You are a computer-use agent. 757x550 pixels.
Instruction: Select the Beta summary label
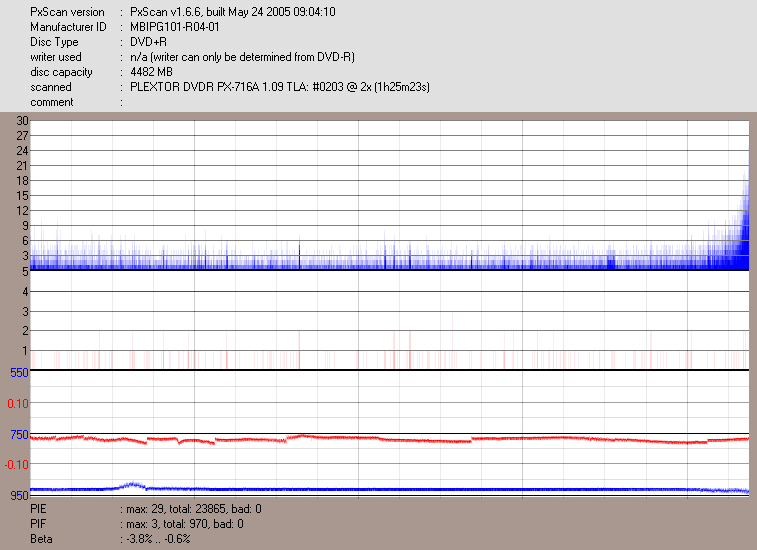[x=41, y=539]
